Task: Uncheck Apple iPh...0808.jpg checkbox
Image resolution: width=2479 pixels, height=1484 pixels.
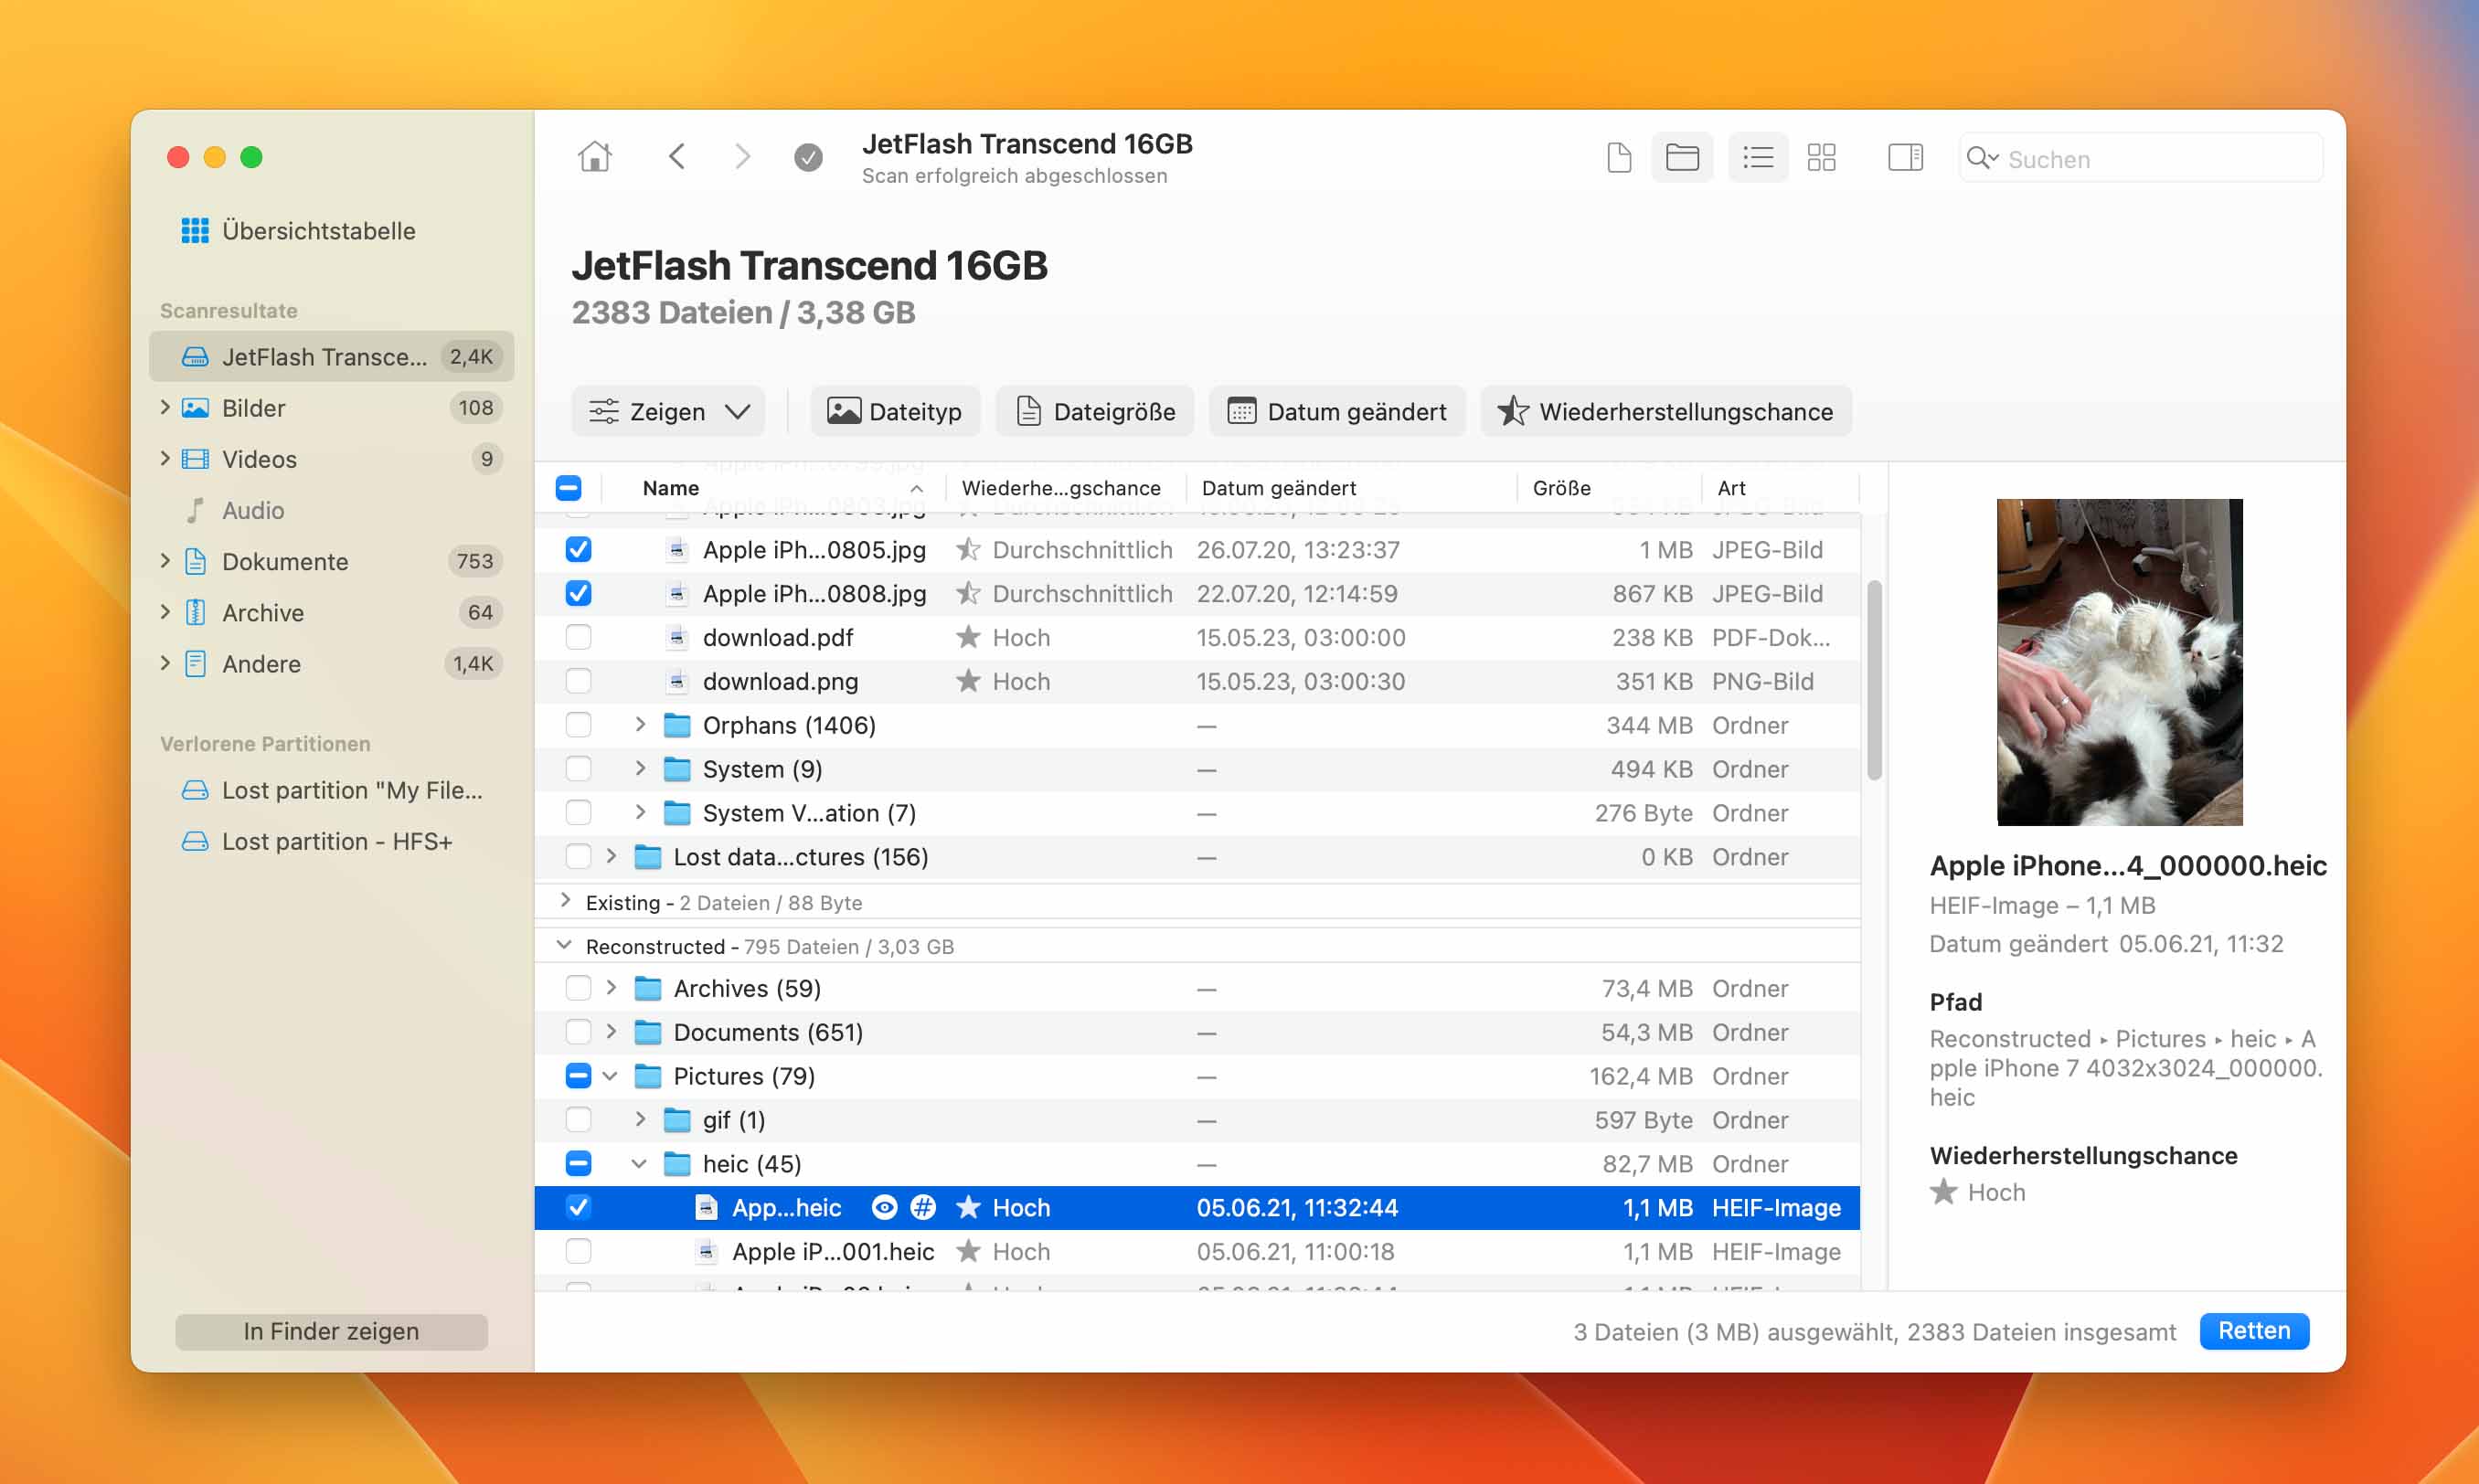Action: click(x=578, y=594)
